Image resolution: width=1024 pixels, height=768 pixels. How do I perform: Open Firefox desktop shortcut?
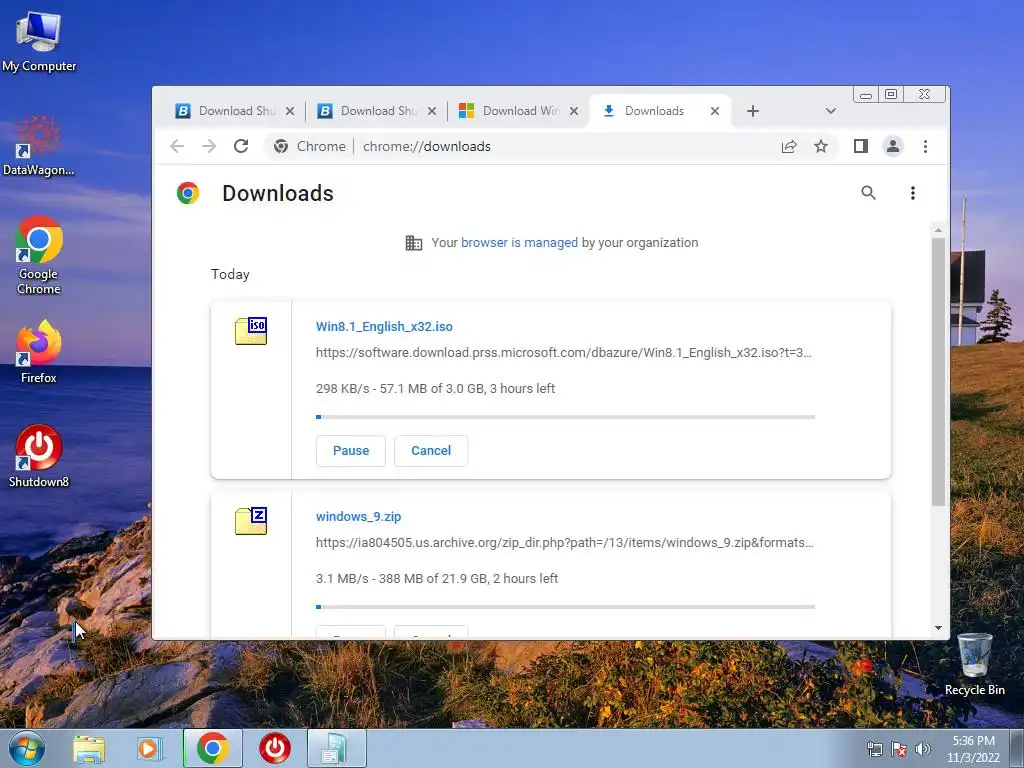point(39,351)
